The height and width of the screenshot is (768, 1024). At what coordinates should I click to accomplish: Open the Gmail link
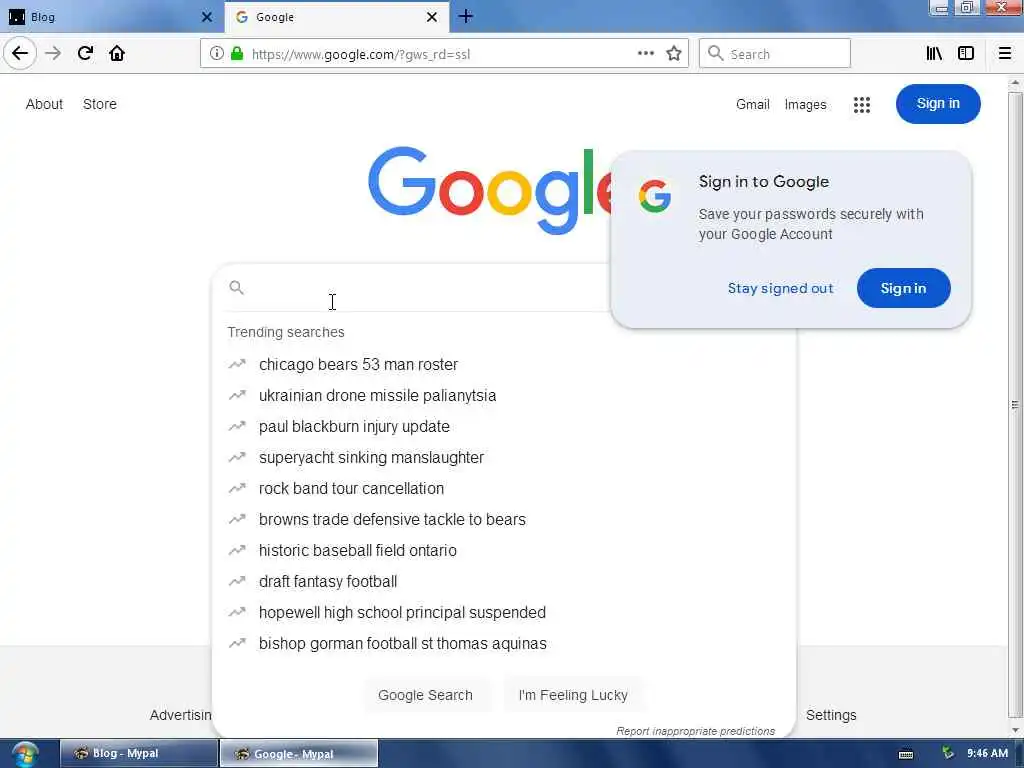pos(752,104)
